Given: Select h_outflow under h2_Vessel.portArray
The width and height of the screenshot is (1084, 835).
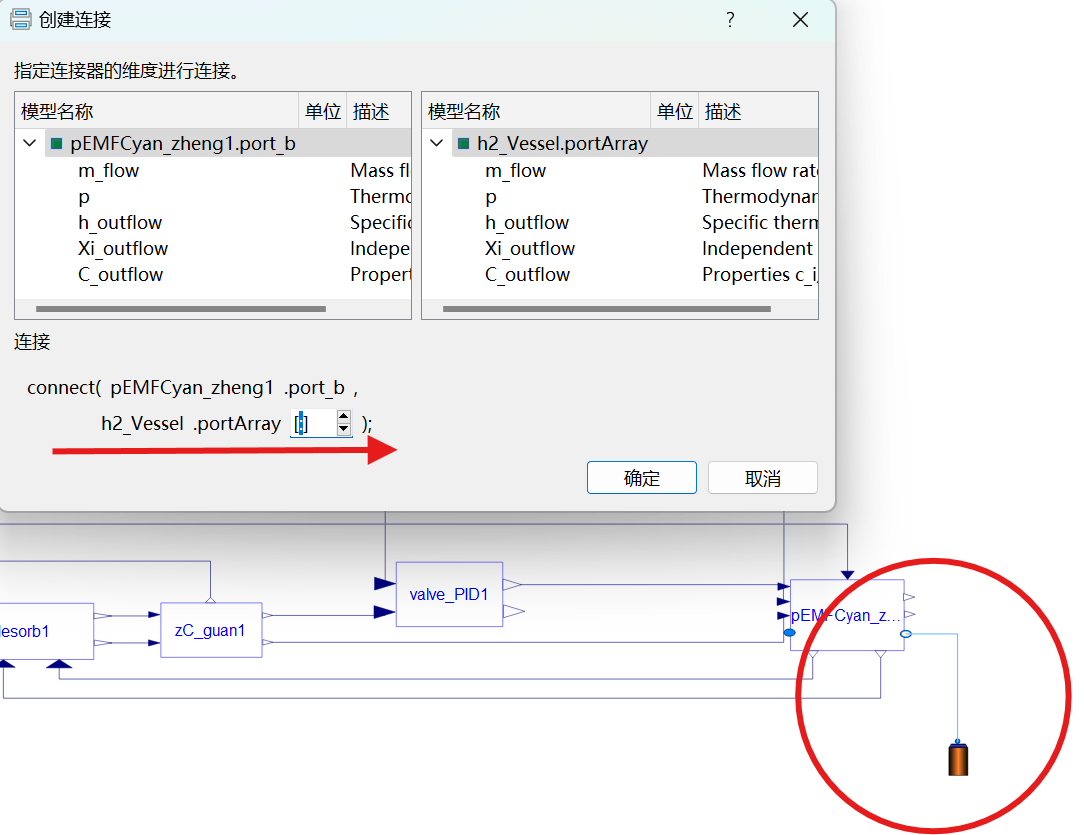Looking at the screenshot, I should coord(527,223).
